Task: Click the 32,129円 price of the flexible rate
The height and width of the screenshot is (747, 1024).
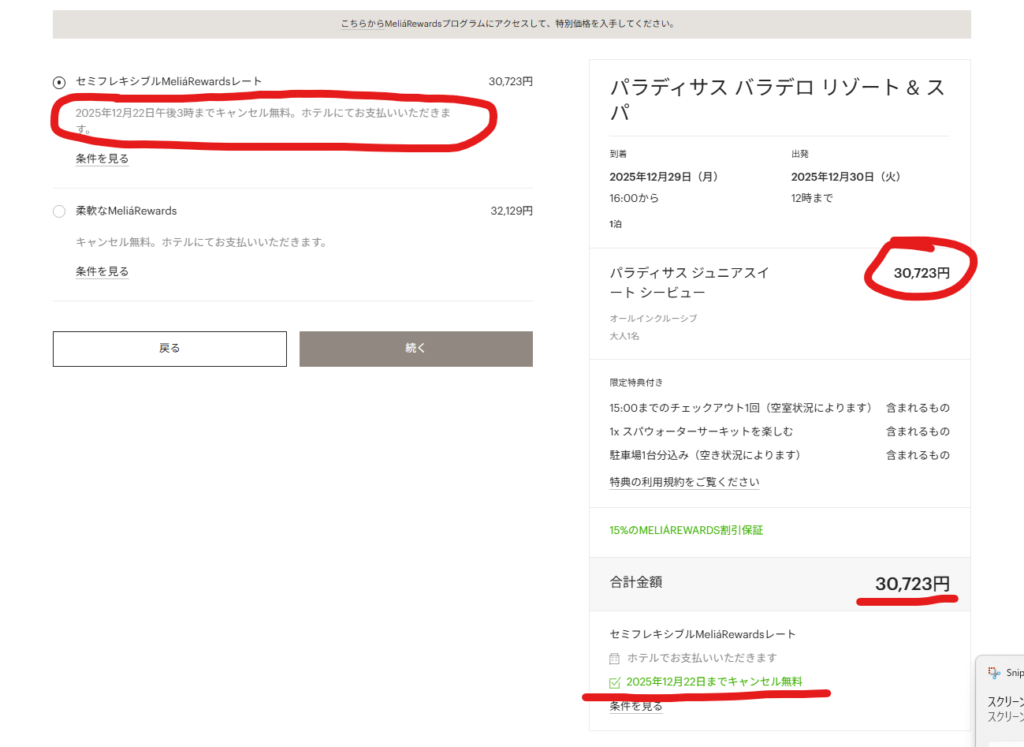Action: click(511, 211)
